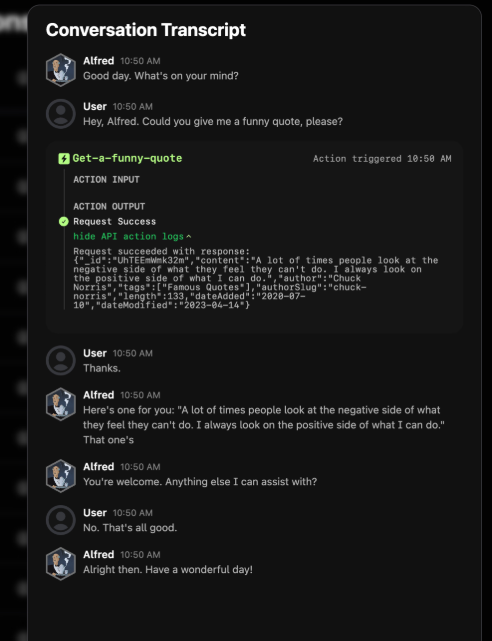Click Alfred's avatar beside the 'You're welcome' message

coord(60,475)
